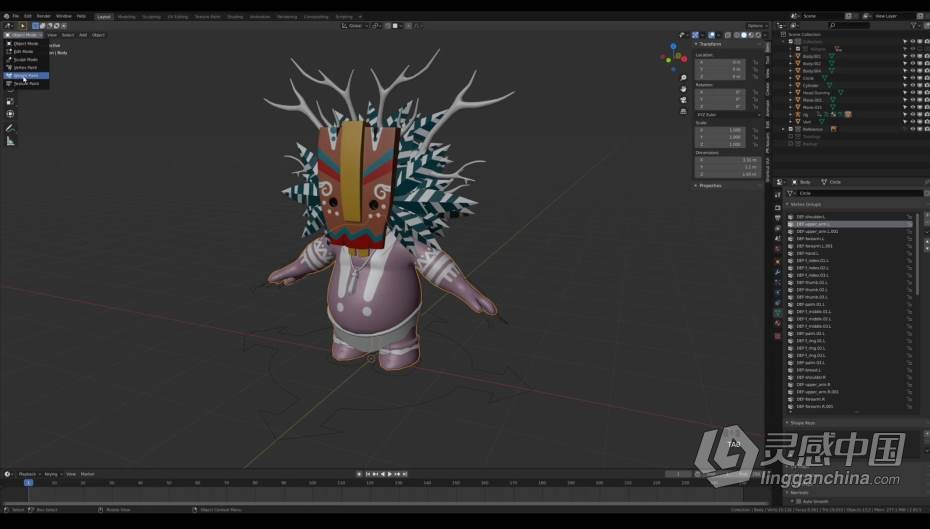Open the Render menu in the top bar
This screenshot has width=930, height=529.
click(44, 16)
